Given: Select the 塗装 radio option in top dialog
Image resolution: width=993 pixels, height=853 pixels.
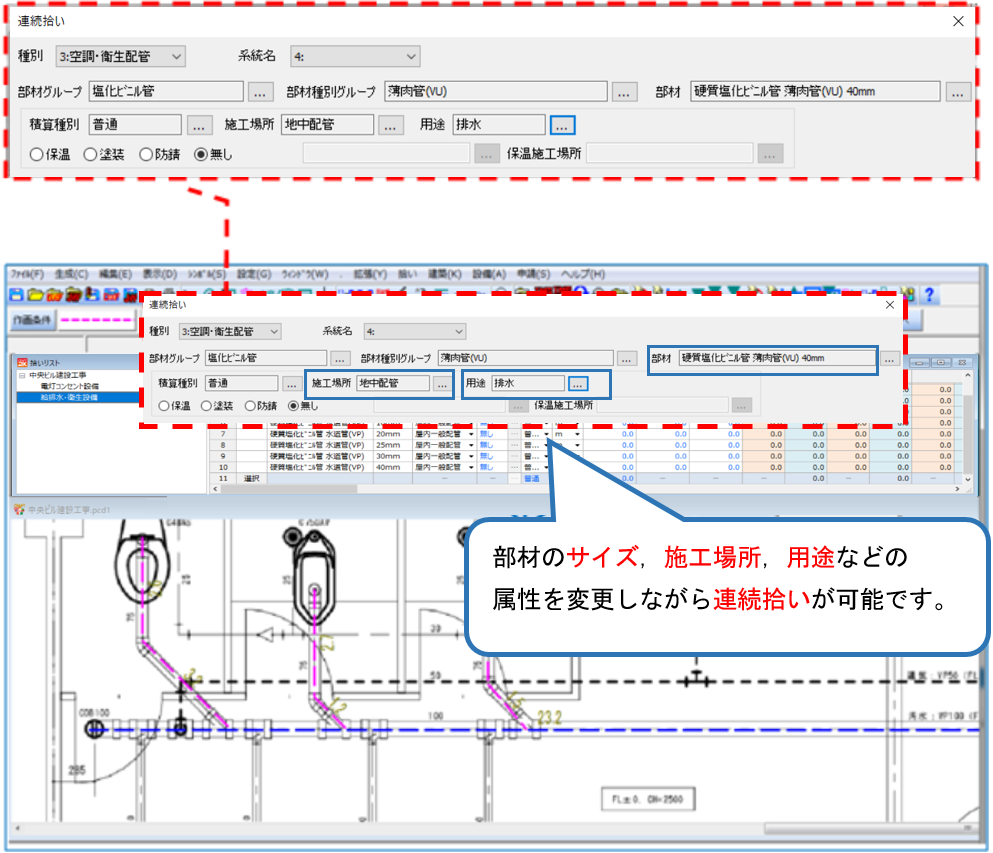Looking at the screenshot, I should pyautogui.click(x=91, y=154).
